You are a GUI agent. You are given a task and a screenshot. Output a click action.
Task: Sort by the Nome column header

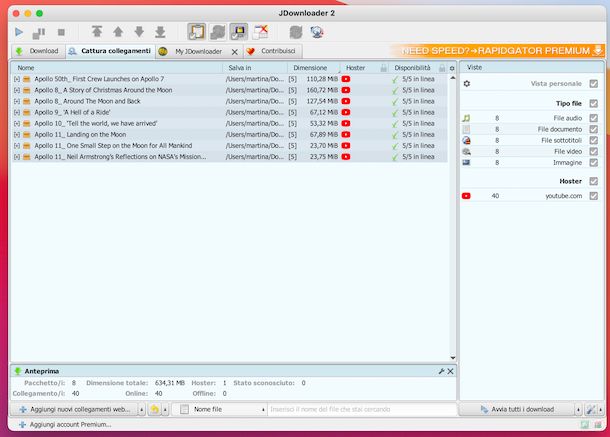(x=117, y=68)
